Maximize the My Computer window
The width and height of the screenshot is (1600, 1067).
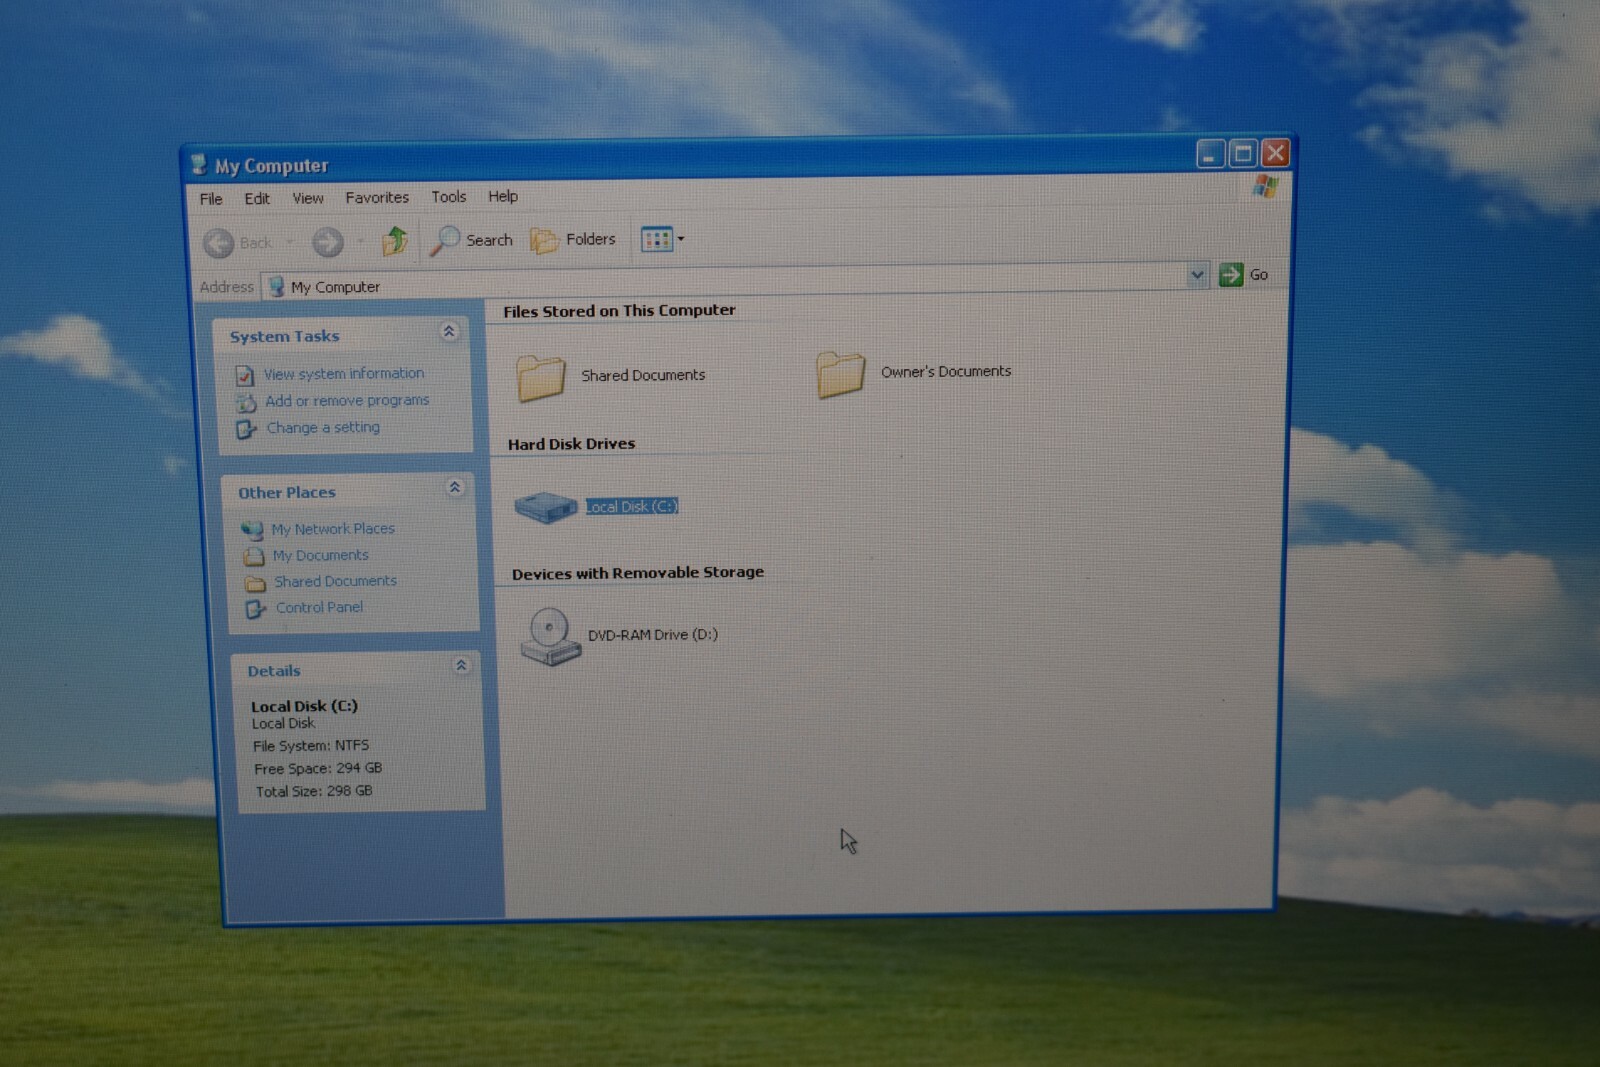point(1243,153)
